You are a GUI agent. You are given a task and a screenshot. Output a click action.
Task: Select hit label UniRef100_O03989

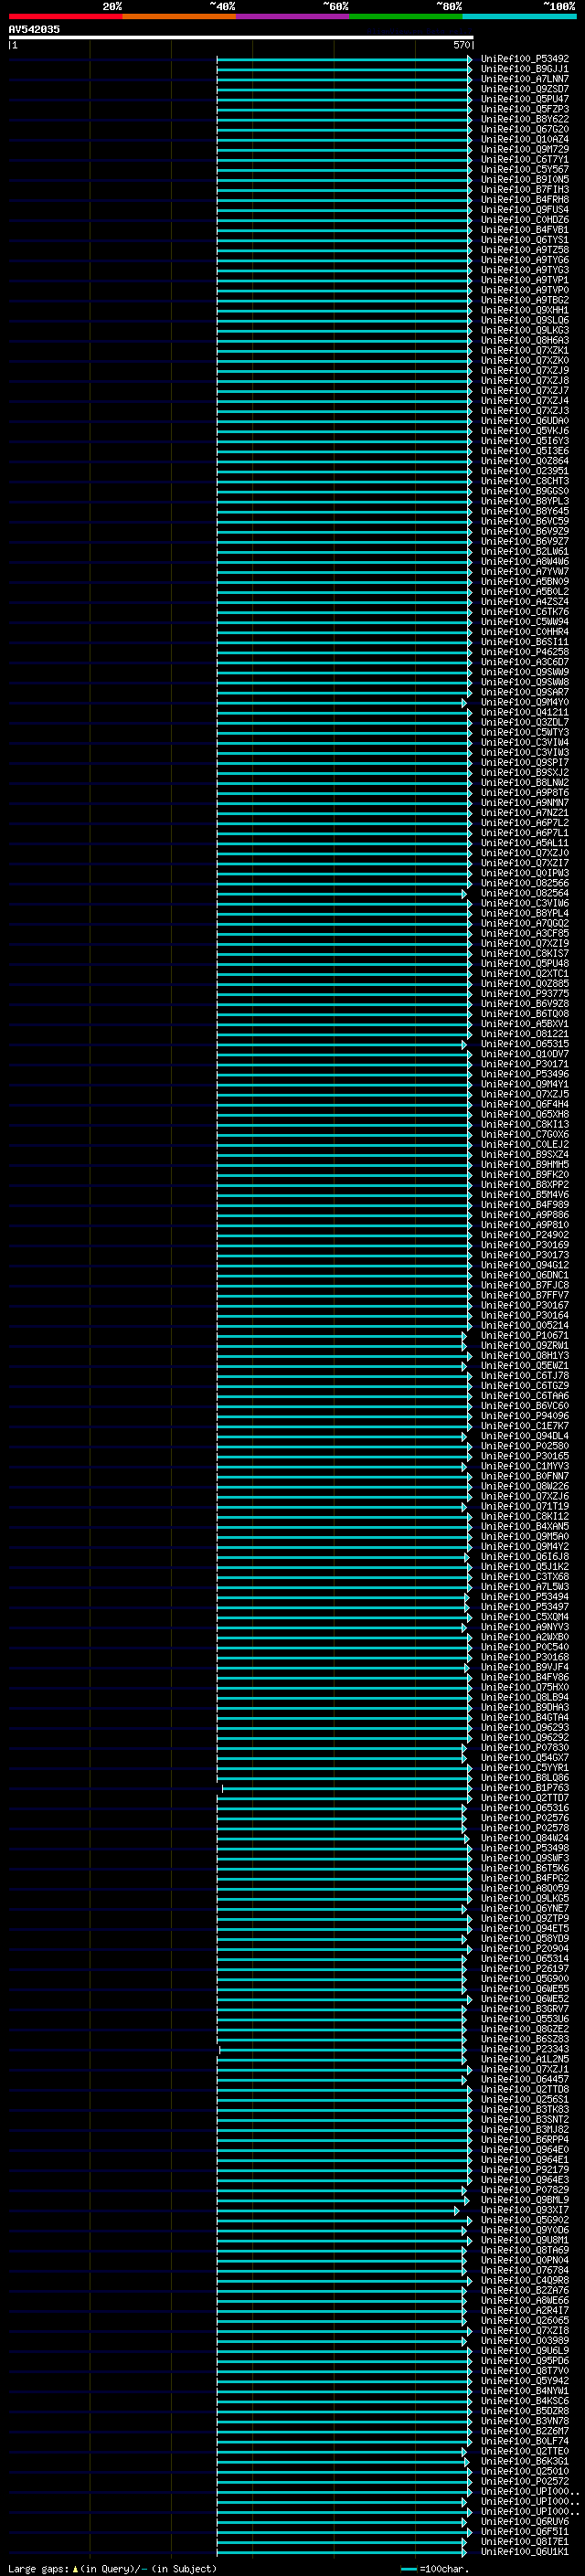click(x=525, y=2339)
